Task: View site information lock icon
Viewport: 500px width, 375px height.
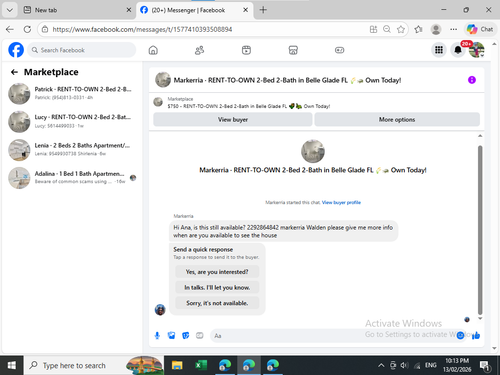Action: click(x=45, y=29)
